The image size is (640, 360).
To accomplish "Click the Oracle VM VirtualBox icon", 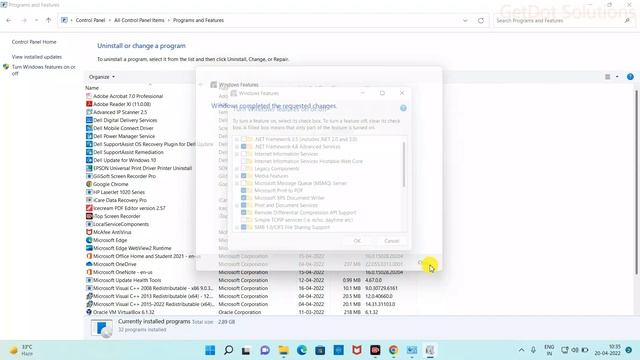I will point(89,312).
